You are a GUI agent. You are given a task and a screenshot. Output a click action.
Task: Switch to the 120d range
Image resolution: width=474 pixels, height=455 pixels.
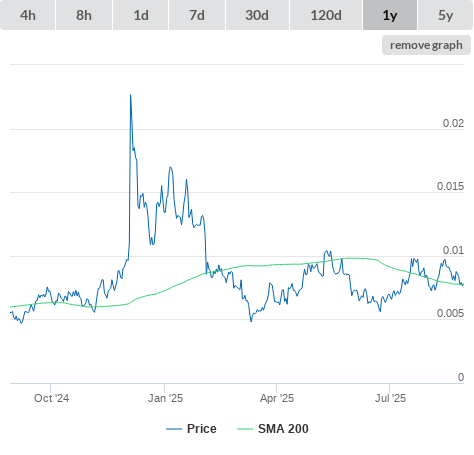tap(326, 15)
